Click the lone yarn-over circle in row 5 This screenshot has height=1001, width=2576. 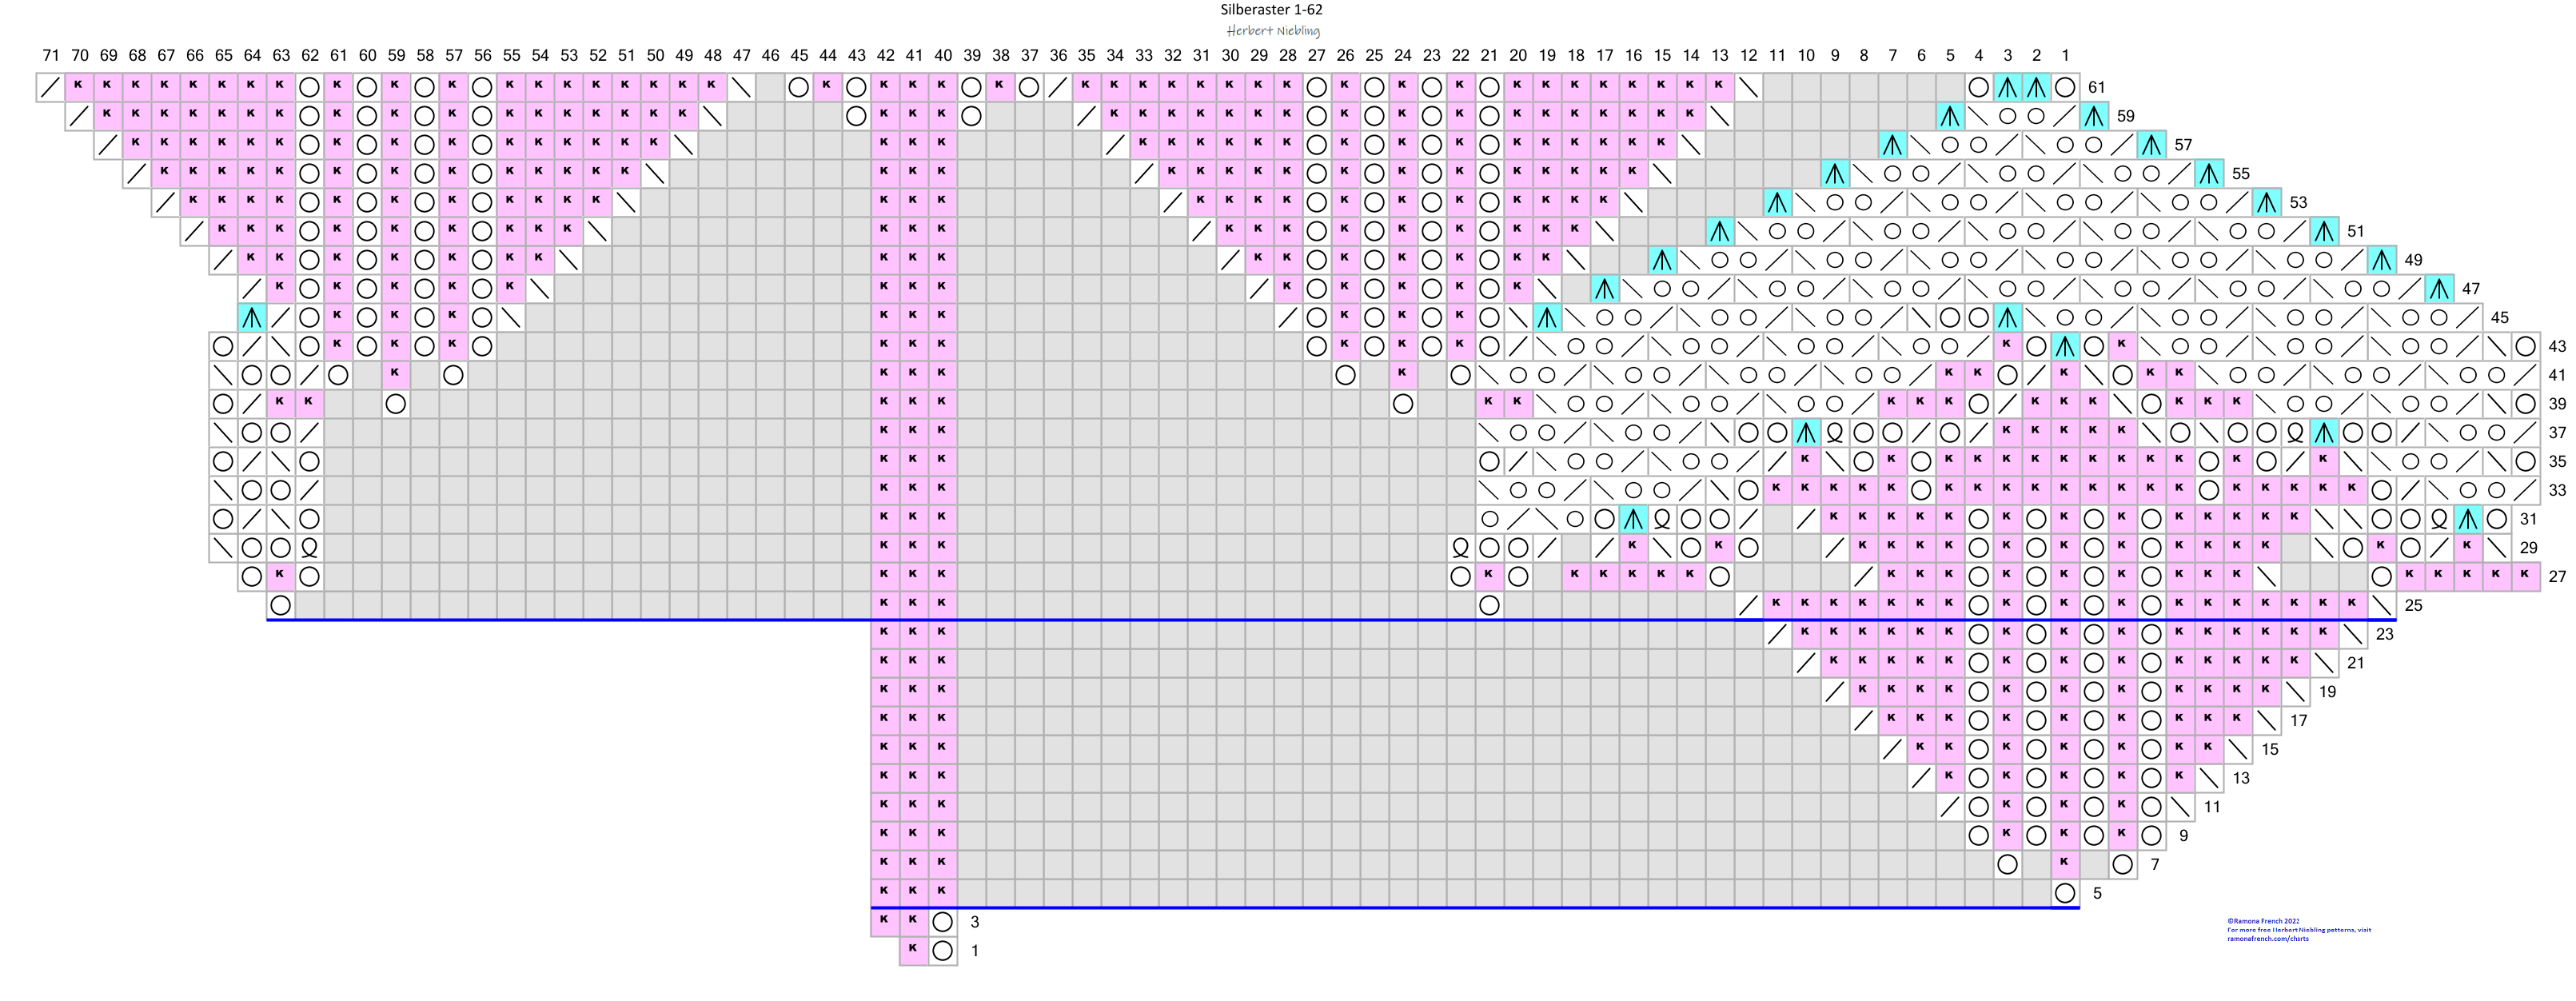click(x=2065, y=893)
